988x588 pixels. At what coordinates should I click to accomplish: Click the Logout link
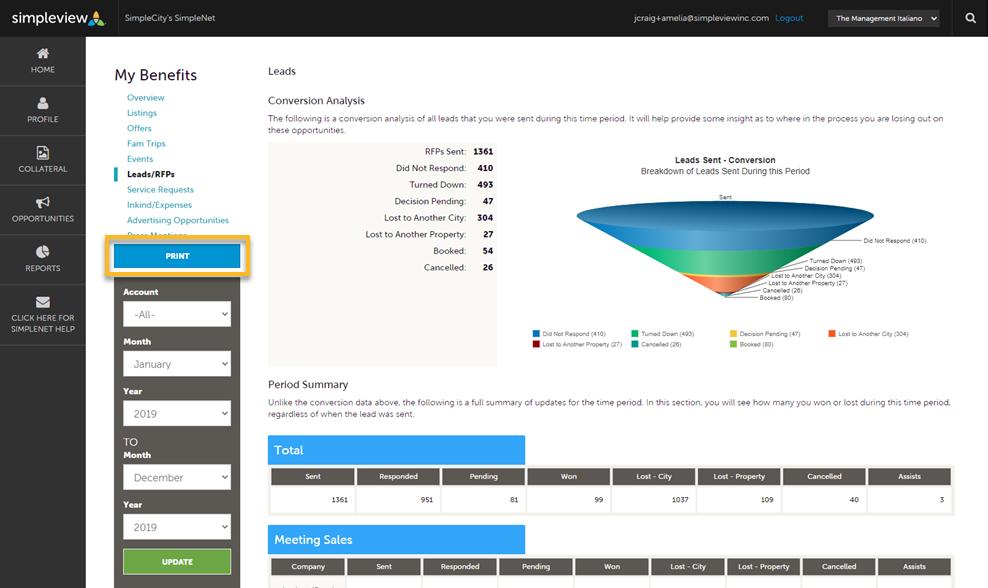pos(789,18)
